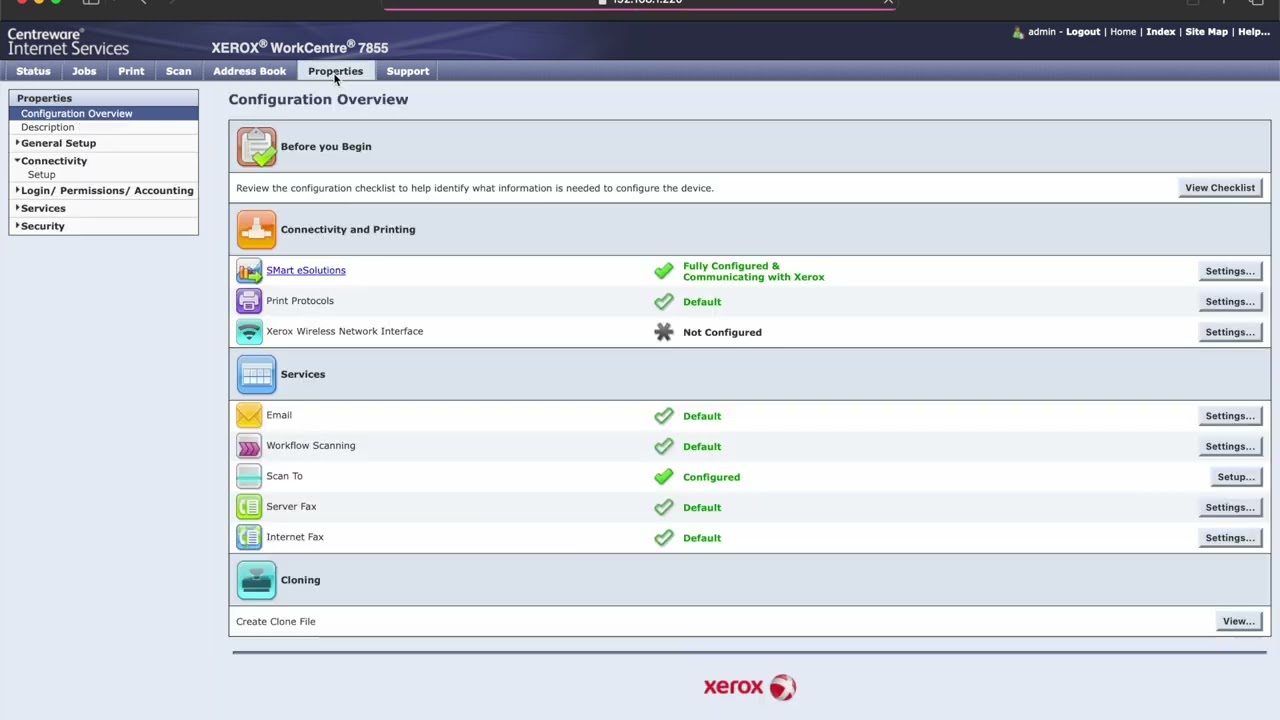Click the Xerox Wireless Network Interface icon
1280x720 pixels.
[x=249, y=331]
